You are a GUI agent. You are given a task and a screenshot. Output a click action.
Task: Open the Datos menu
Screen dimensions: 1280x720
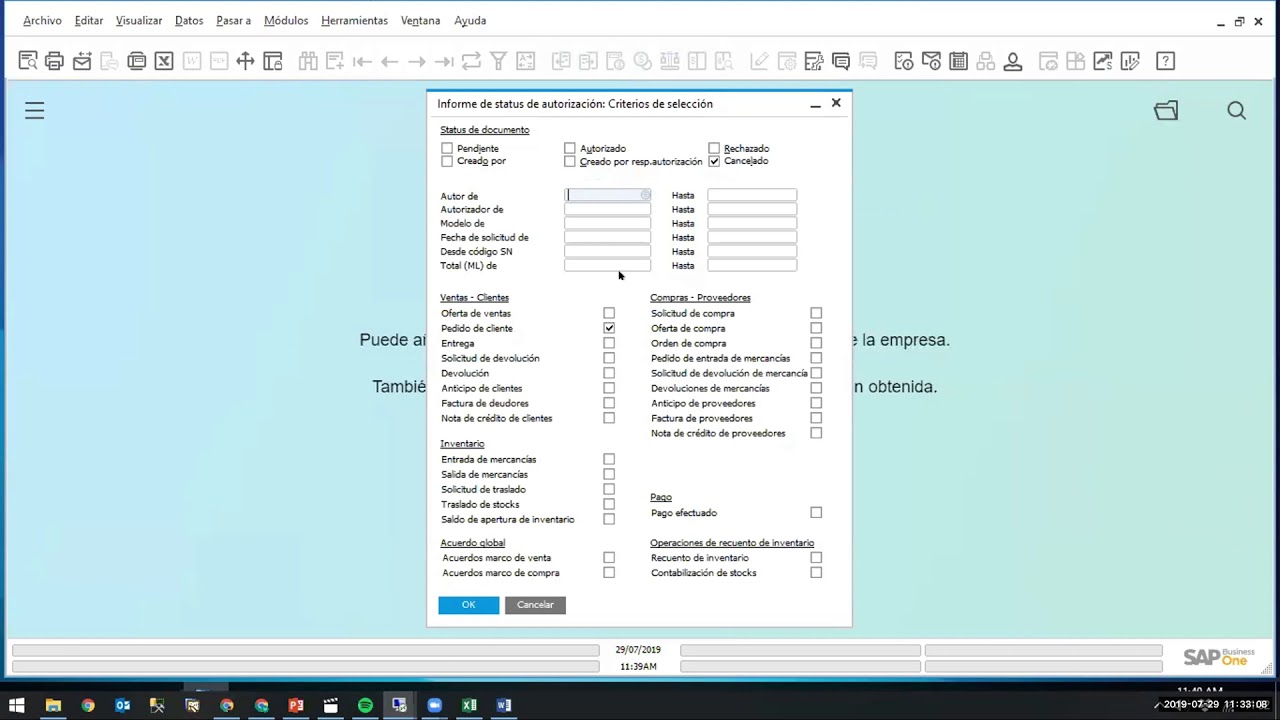pyautogui.click(x=189, y=20)
